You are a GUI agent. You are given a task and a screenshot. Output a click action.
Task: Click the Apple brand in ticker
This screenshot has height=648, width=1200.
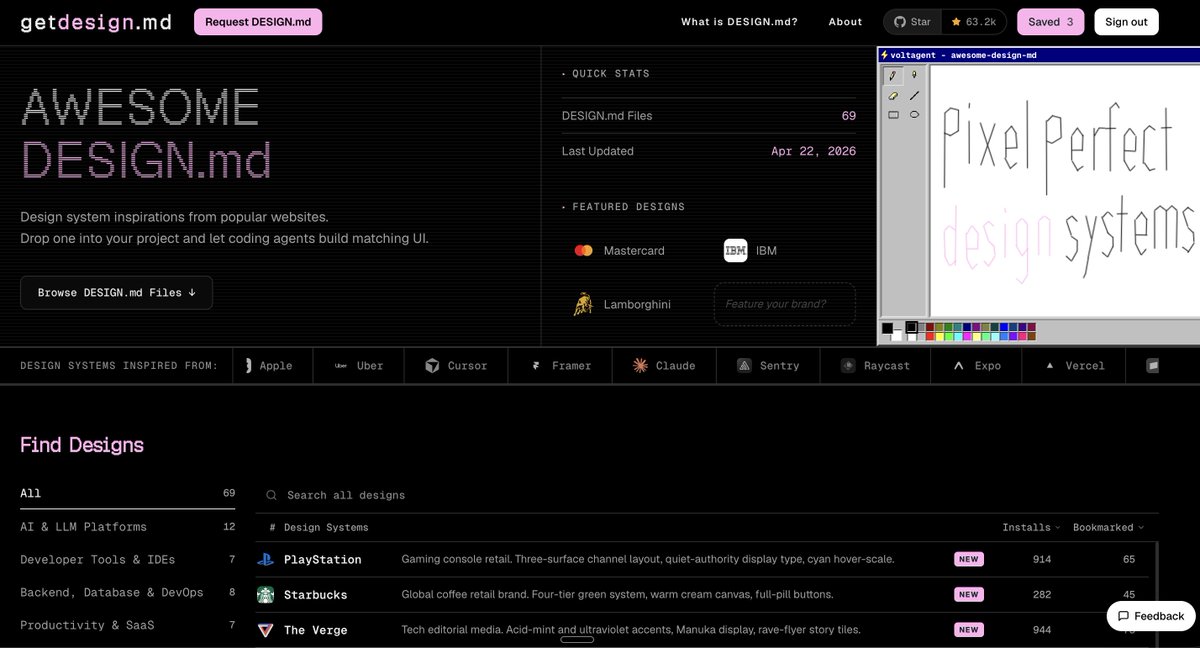coord(271,366)
